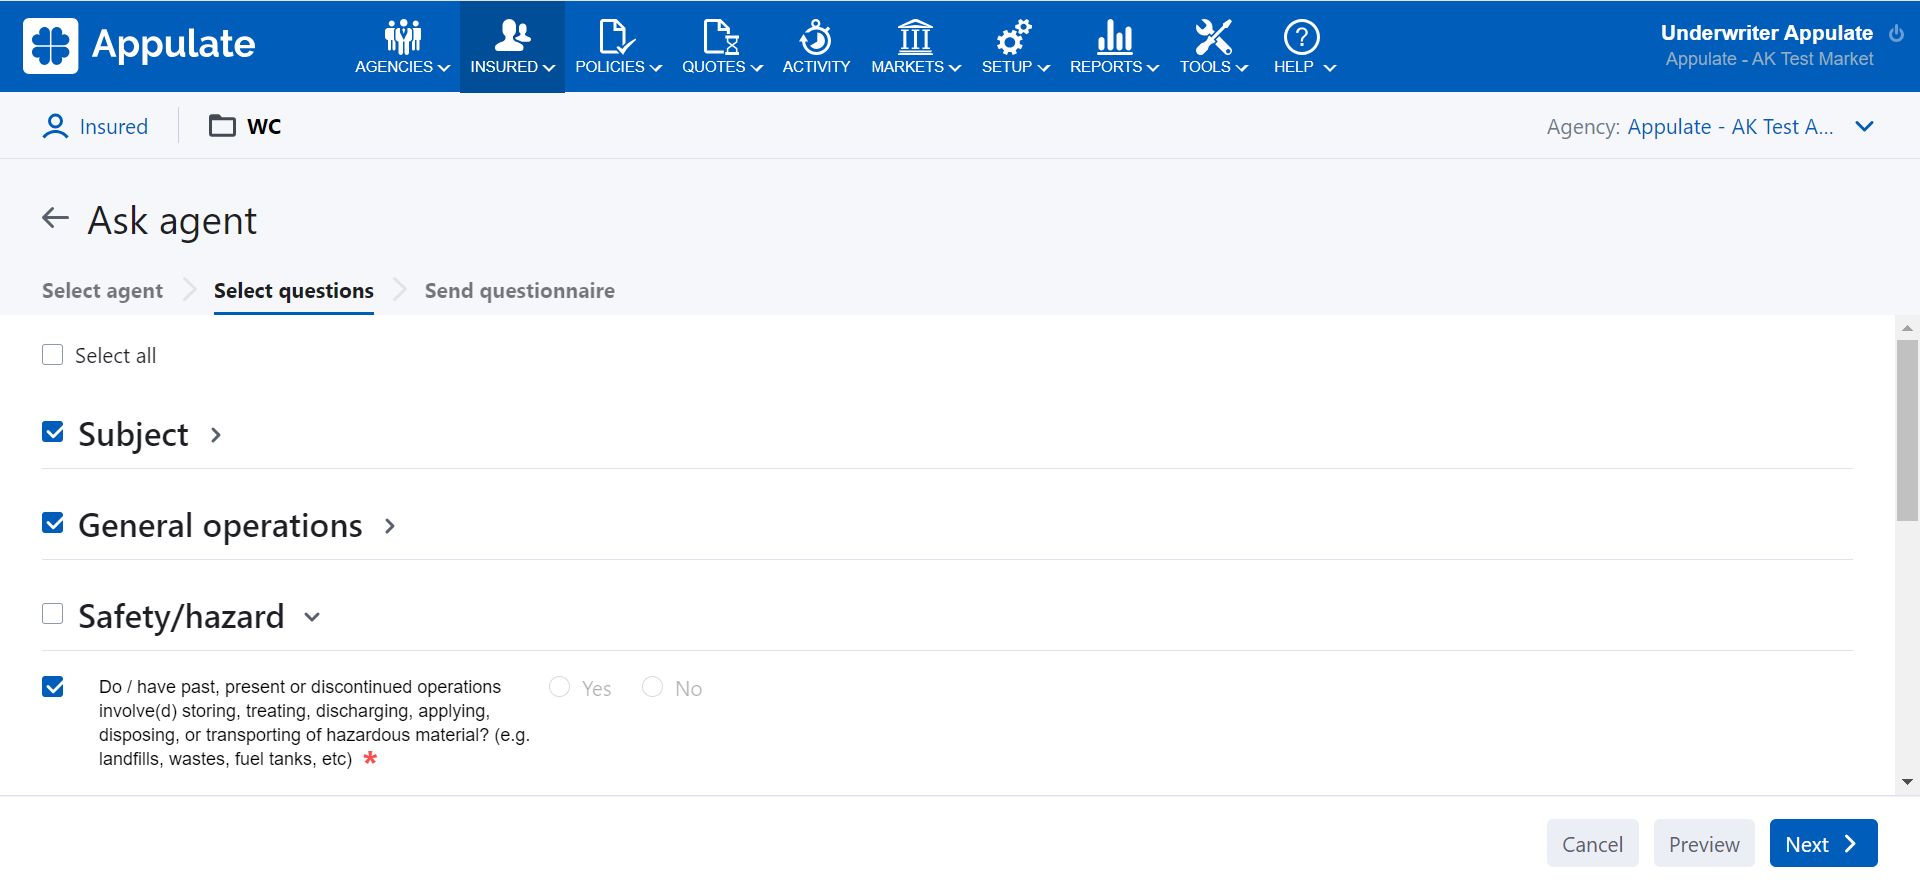Open the Reports bar chart icon
1920x890 pixels.
click(x=1113, y=37)
